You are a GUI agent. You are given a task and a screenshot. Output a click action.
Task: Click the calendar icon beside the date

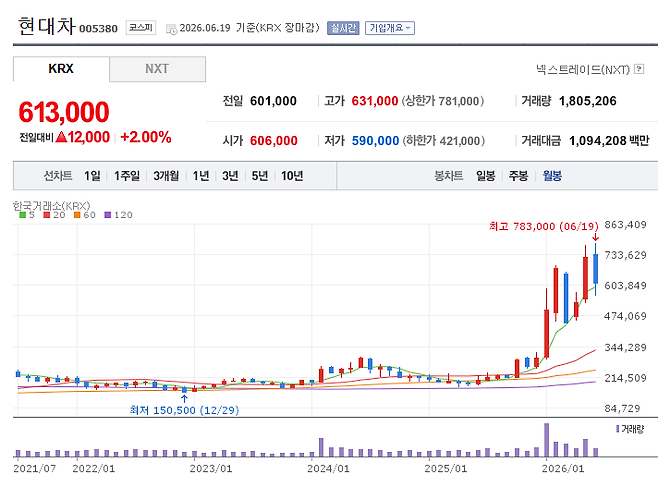point(171,29)
